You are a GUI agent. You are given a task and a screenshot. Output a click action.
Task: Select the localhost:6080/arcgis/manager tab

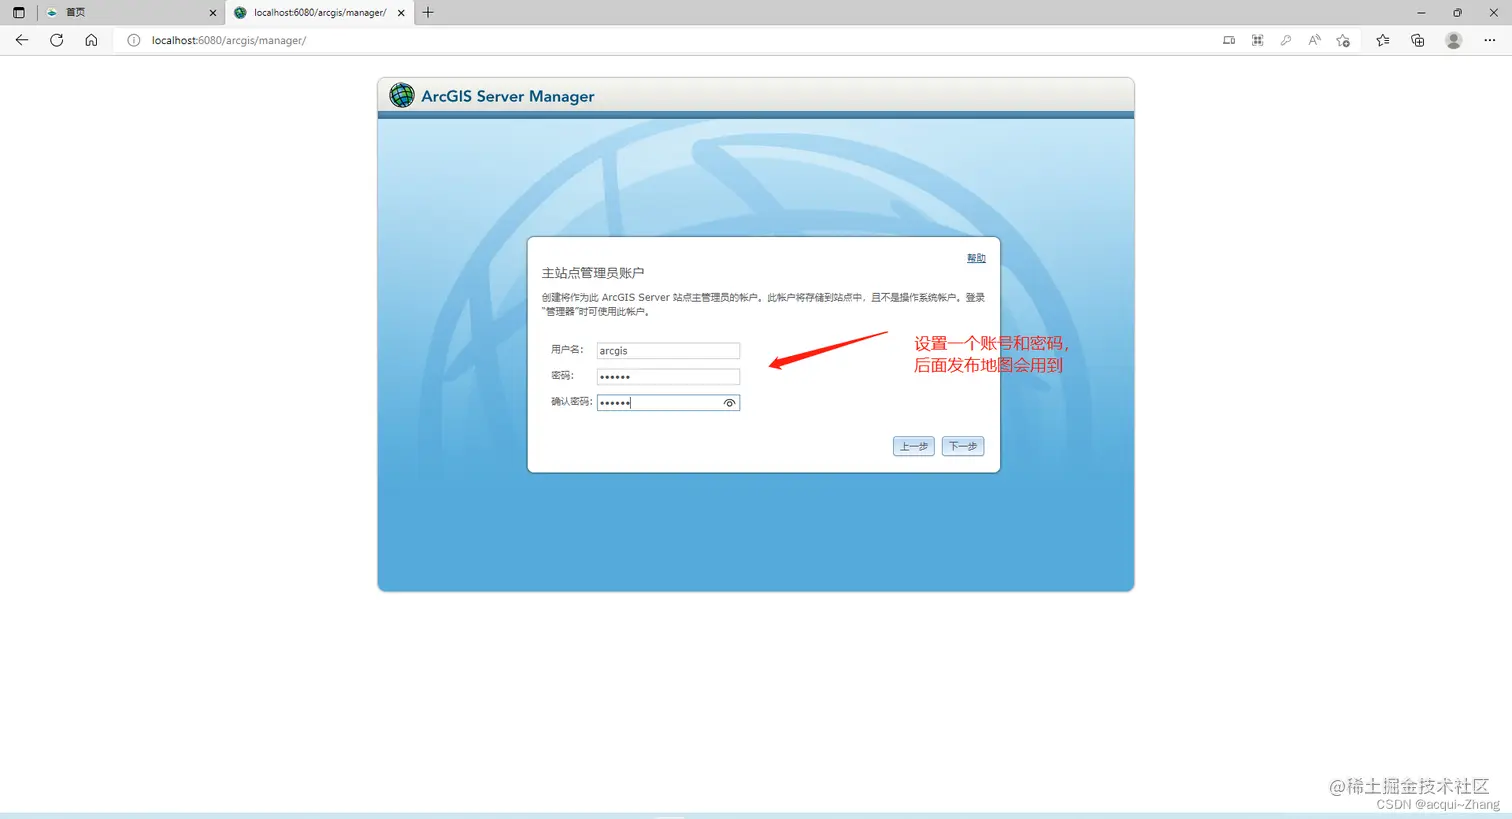(x=318, y=12)
